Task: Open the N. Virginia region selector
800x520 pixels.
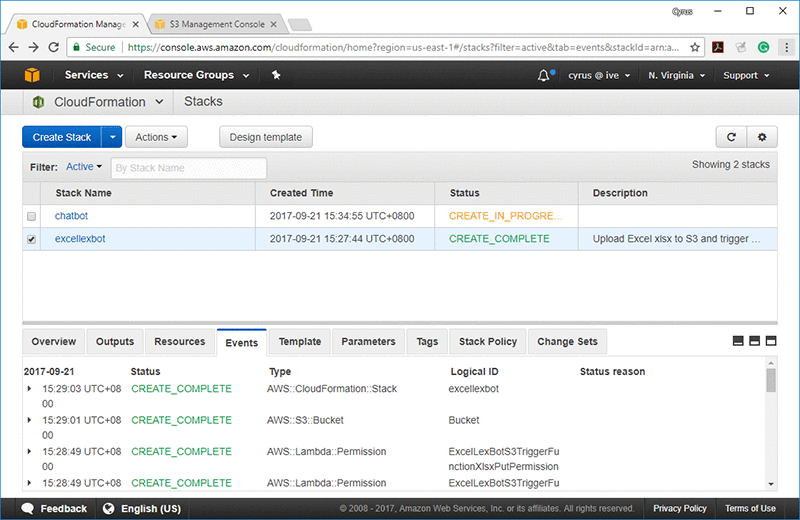Action: click(677, 76)
